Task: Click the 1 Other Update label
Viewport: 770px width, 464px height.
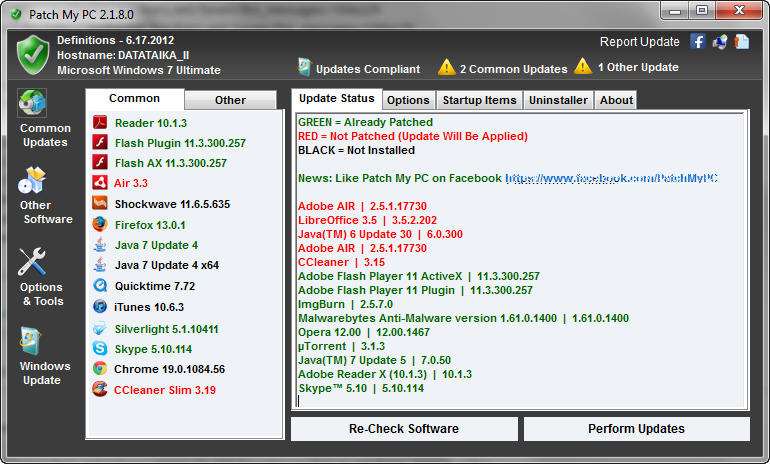Action: click(x=638, y=67)
